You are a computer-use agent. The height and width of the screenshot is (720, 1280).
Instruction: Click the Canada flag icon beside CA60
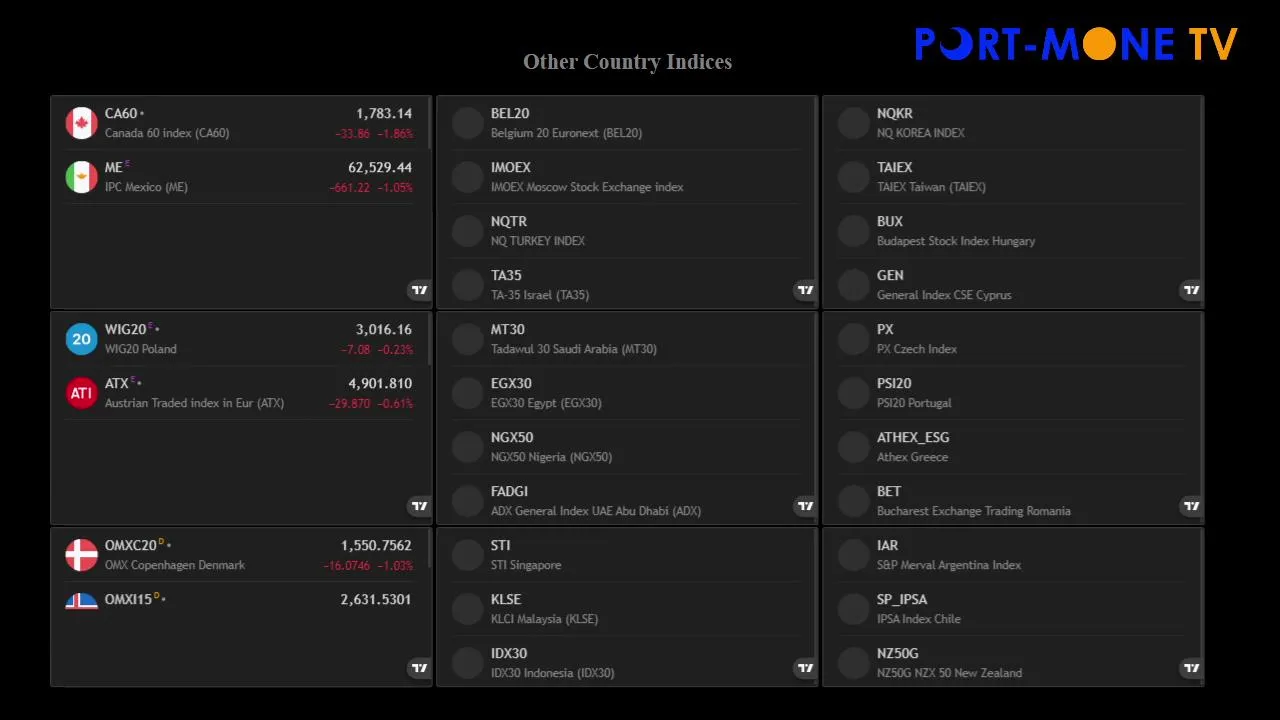click(81, 123)
